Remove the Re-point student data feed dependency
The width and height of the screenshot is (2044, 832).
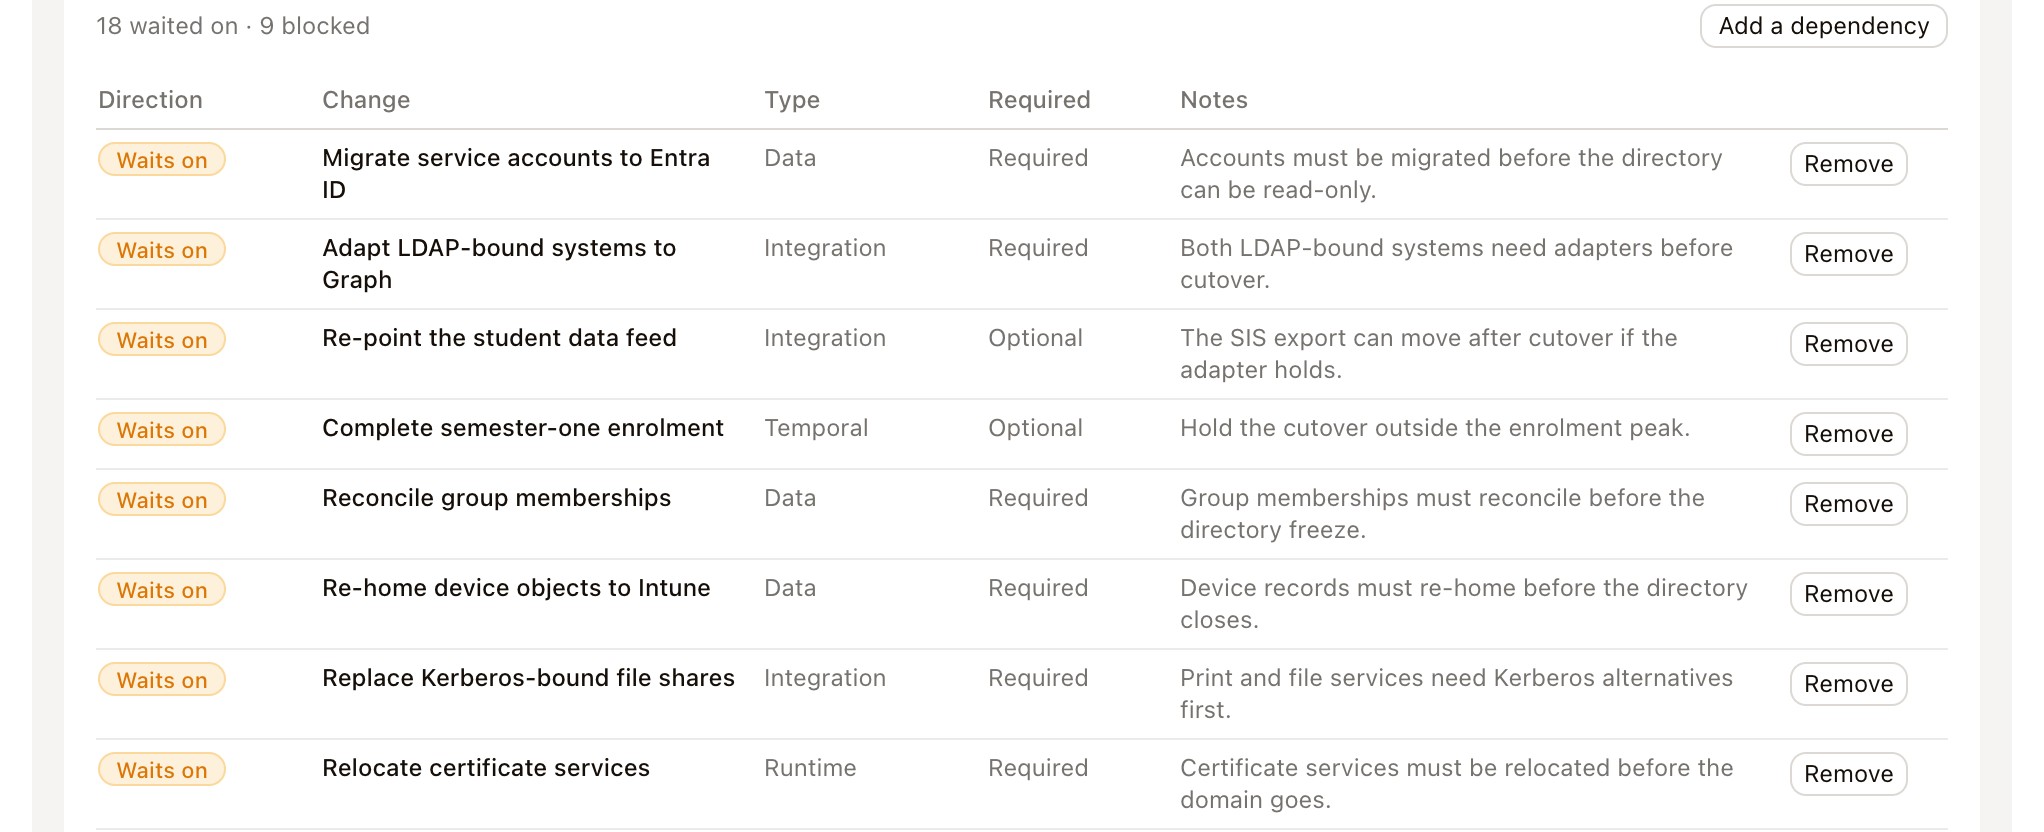point(1848,344)
